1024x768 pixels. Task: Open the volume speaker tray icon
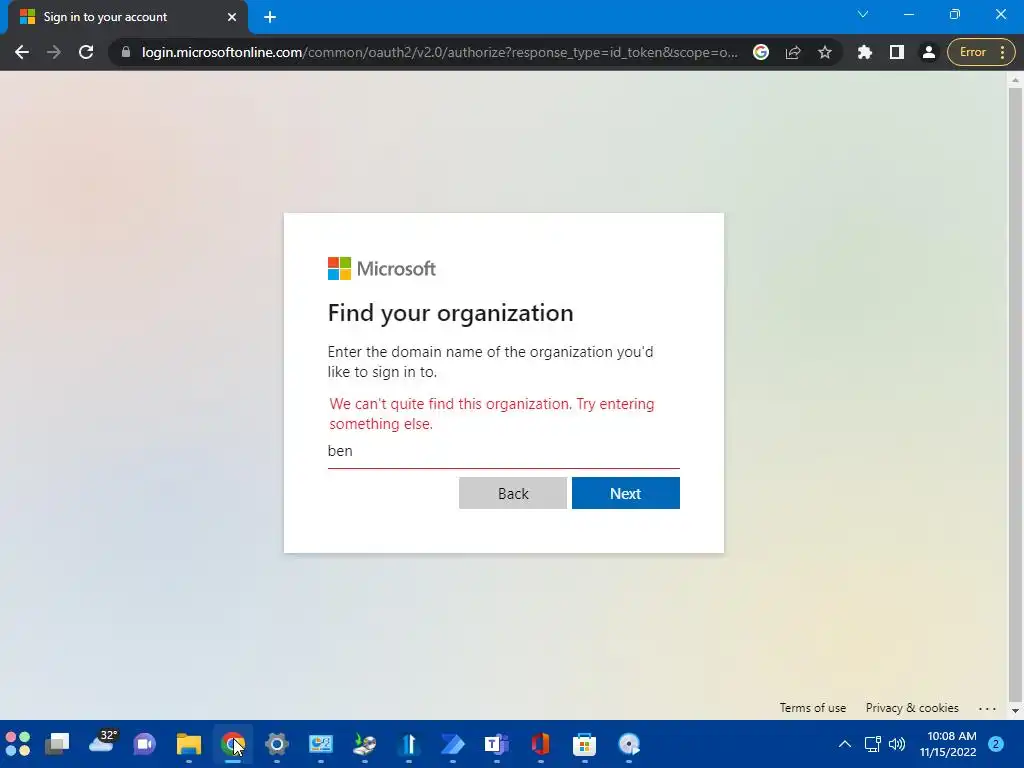point(897,744)
